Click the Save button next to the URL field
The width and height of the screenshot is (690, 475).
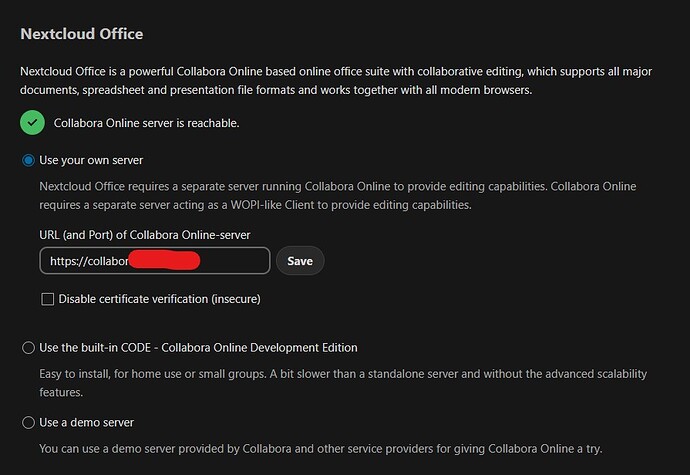tap(300, 261)
